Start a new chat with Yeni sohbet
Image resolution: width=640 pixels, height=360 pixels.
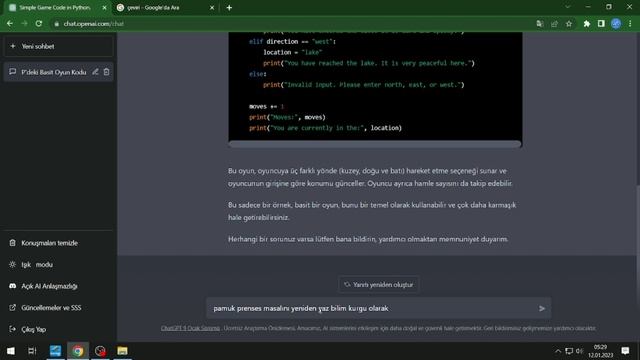[x=58, y=47]
